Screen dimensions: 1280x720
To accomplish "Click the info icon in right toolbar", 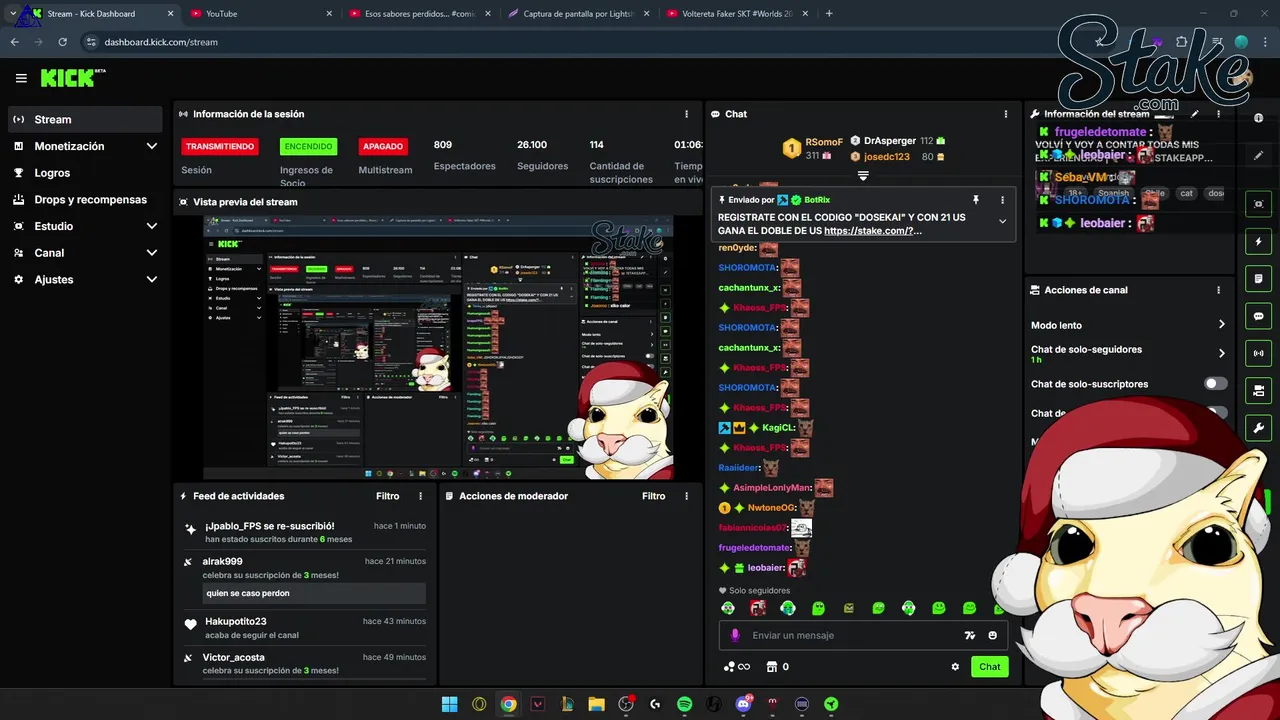I will pos(1259,118).
